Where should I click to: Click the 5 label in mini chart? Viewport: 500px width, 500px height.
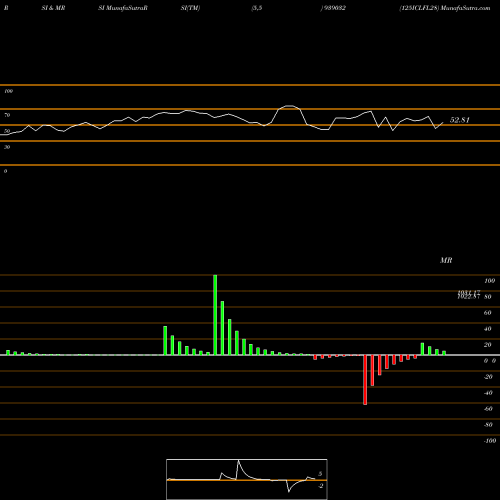[320, 474]
